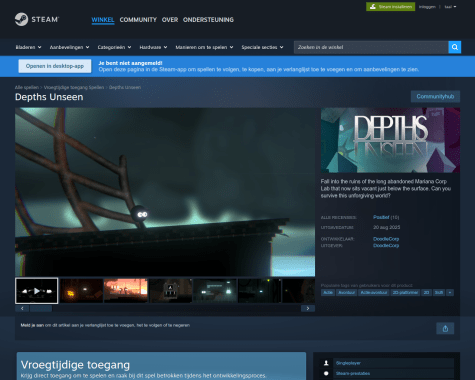Select the dark orange-glow screenshot thumbnail
The height and width of the screenshot is (380, 475).
pos(81,291)
